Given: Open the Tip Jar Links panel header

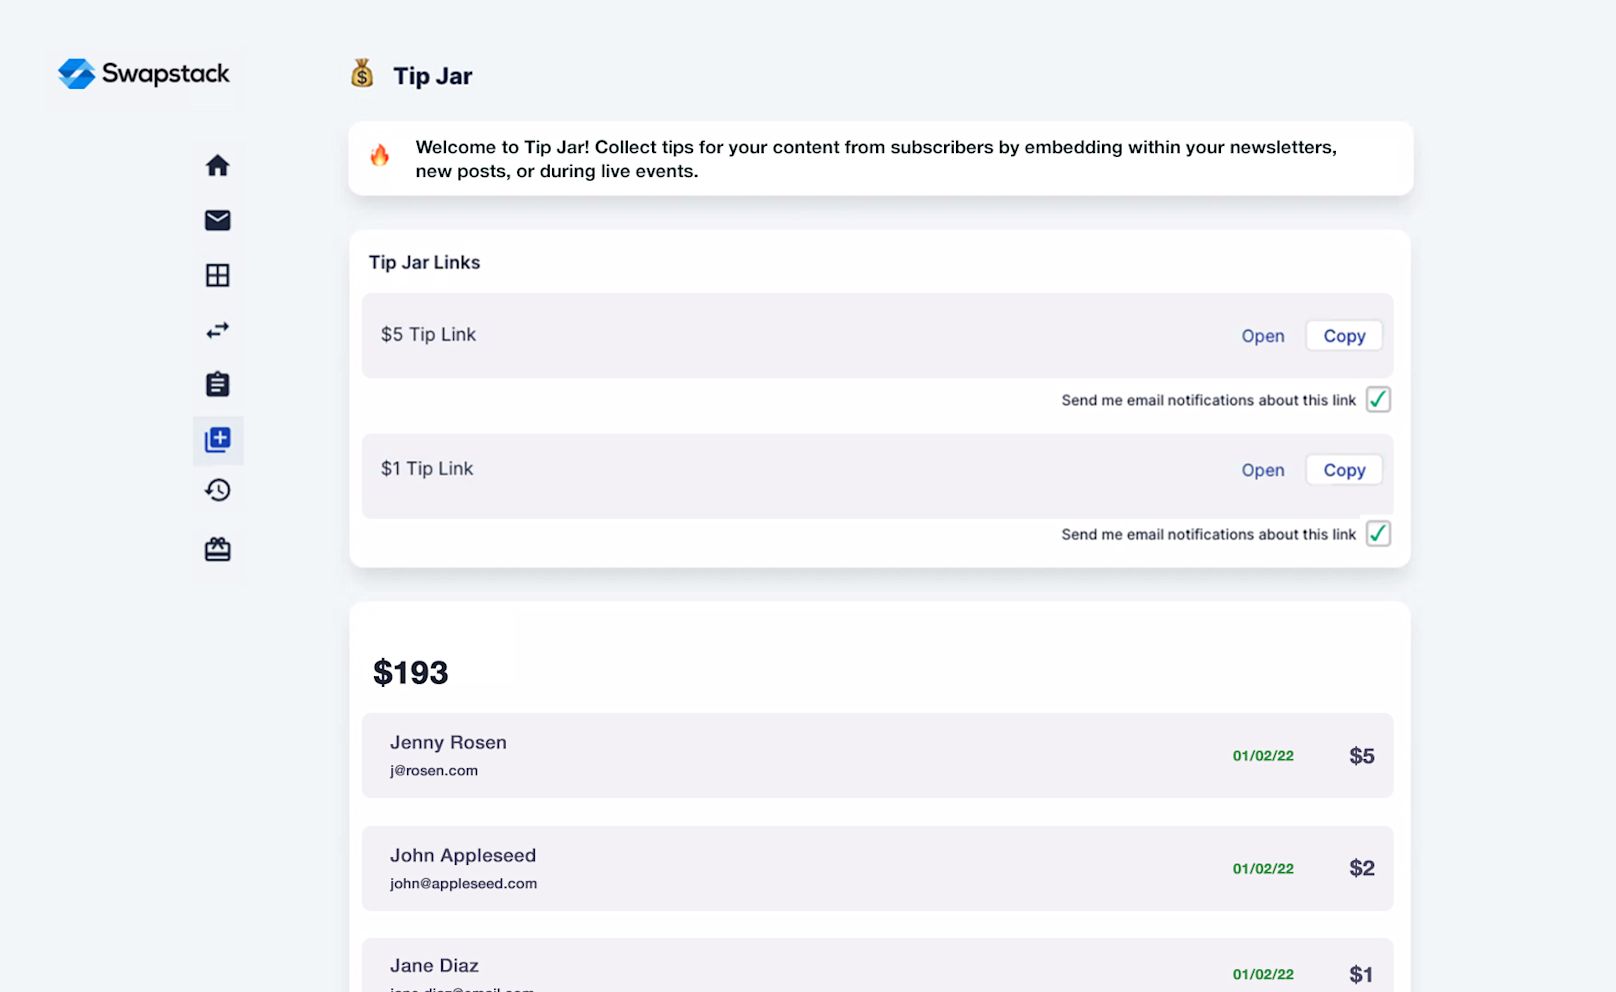Looking at the screenshot, I should pos(424,262).
